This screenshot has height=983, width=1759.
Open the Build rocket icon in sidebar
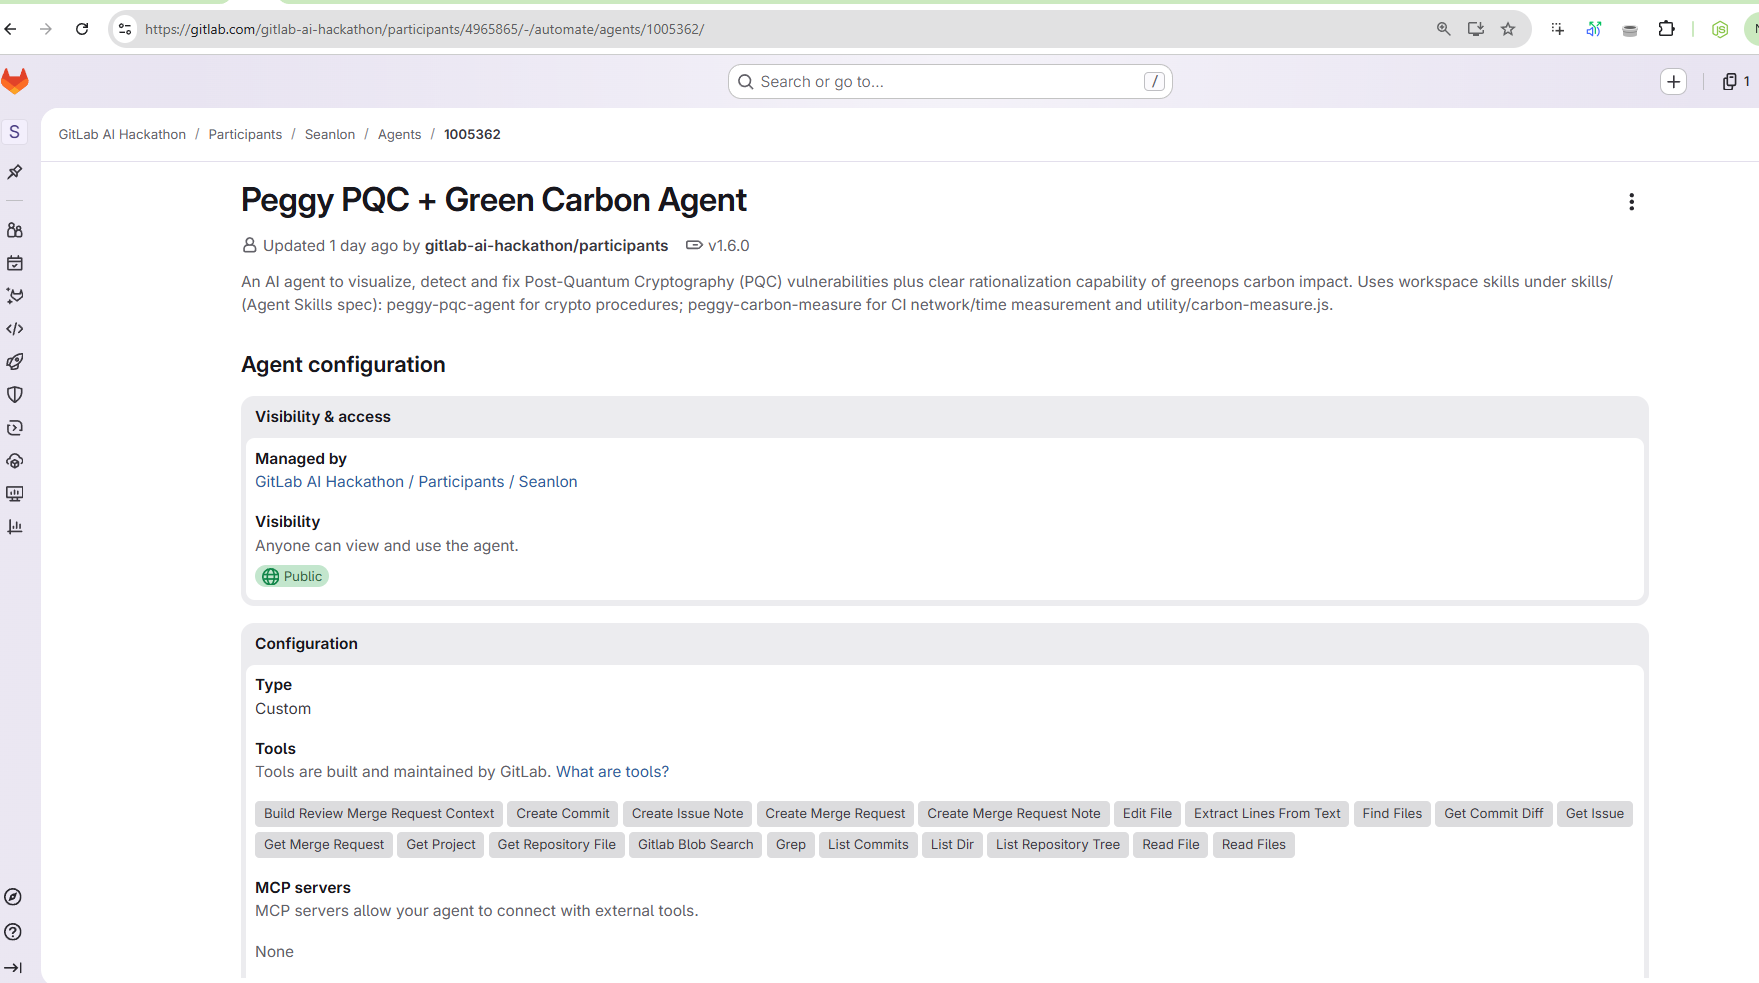(x=15, y=362)
